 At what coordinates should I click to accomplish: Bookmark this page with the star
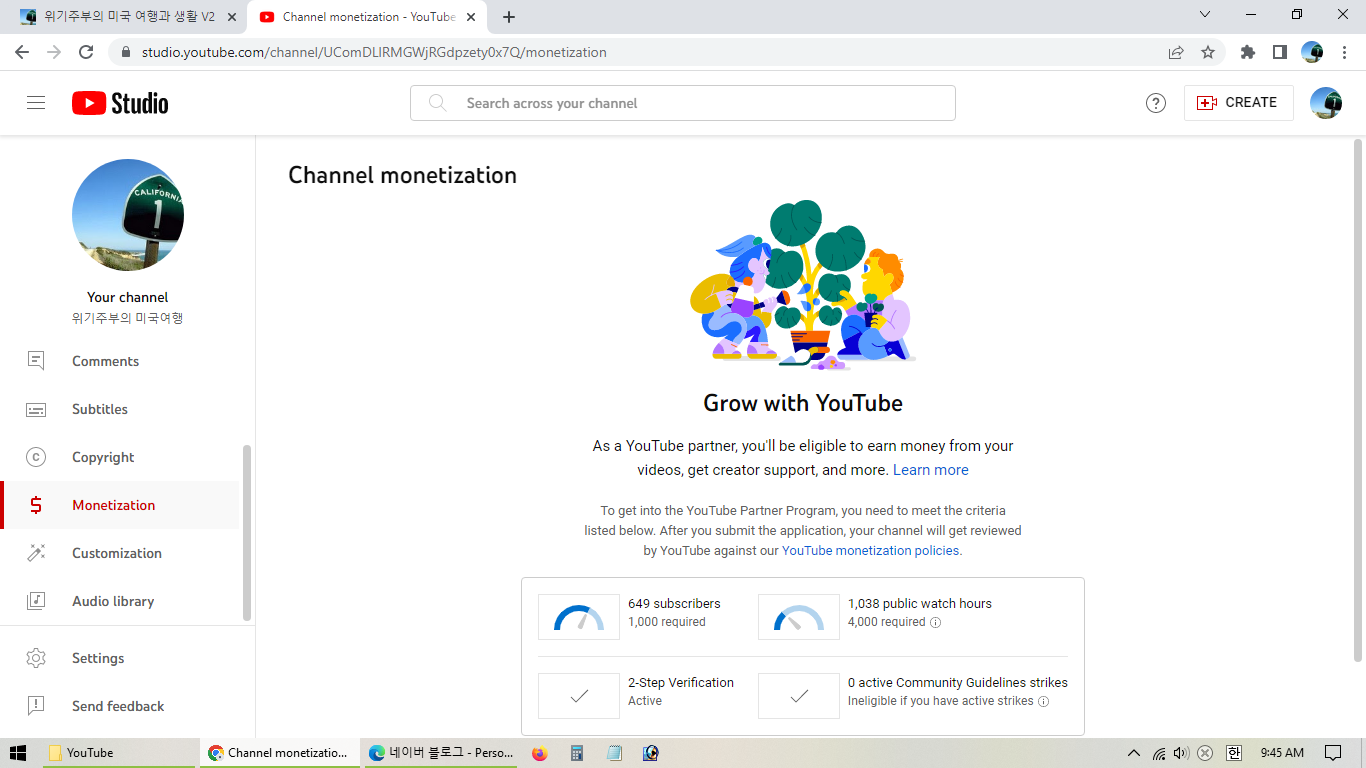coord(1208,52)
